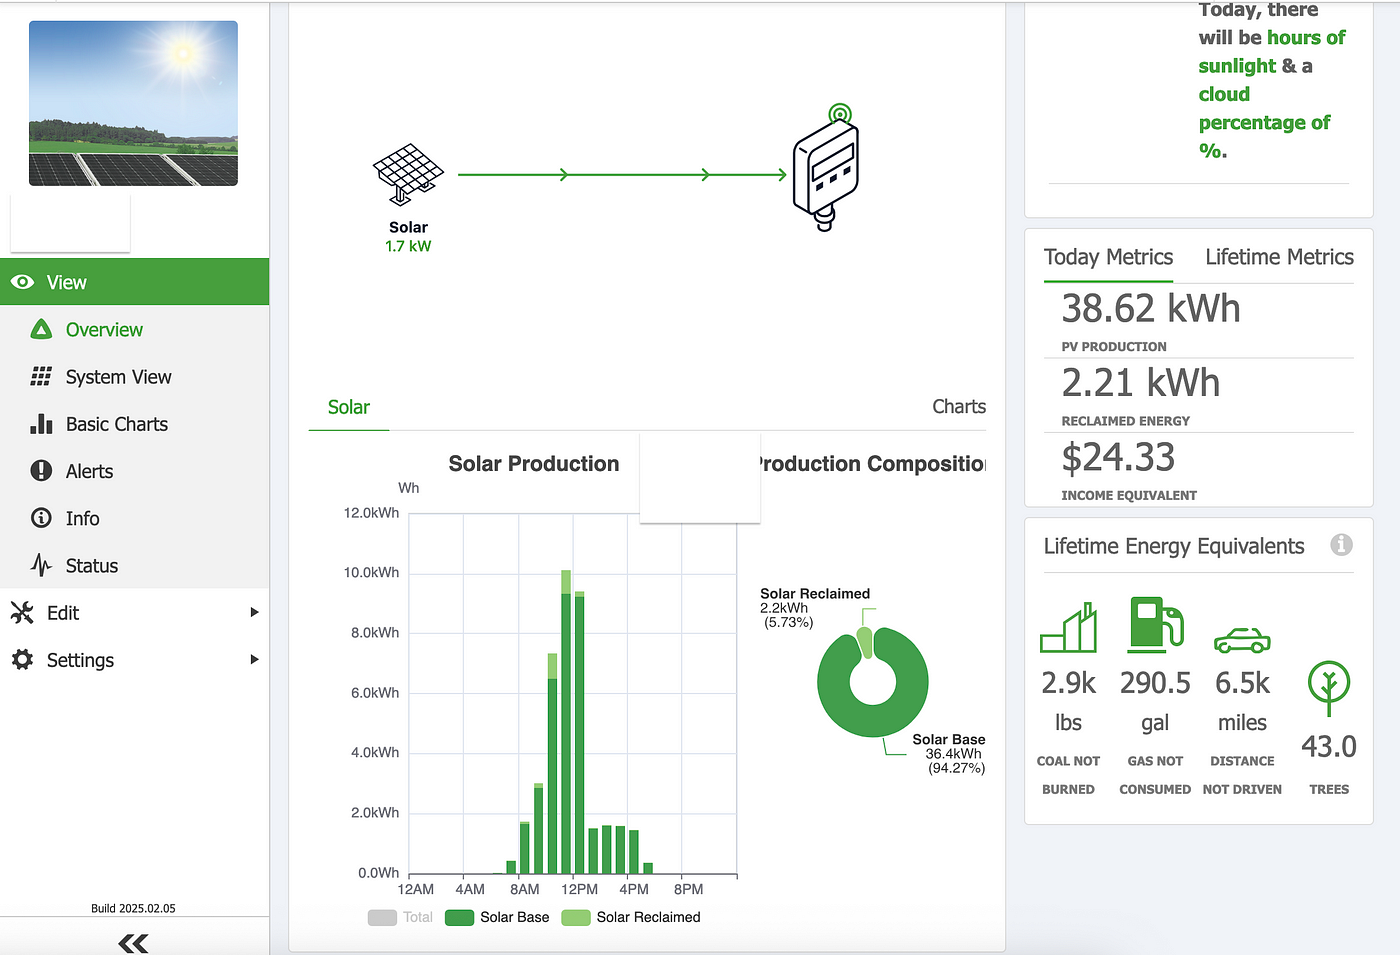Click the Lifetime Energy Equivalents info icon

1341,545
